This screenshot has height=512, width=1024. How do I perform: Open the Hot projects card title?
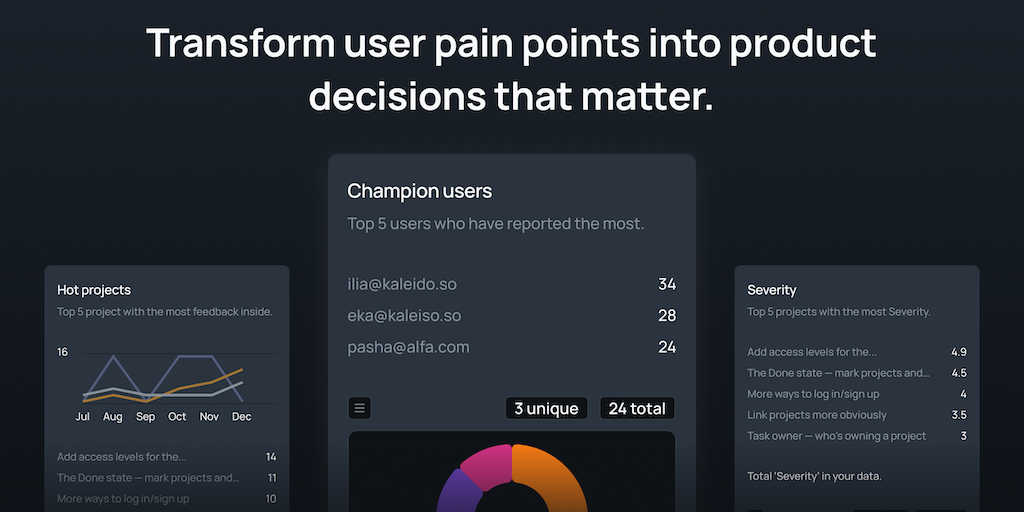click(x=94, y=290)
